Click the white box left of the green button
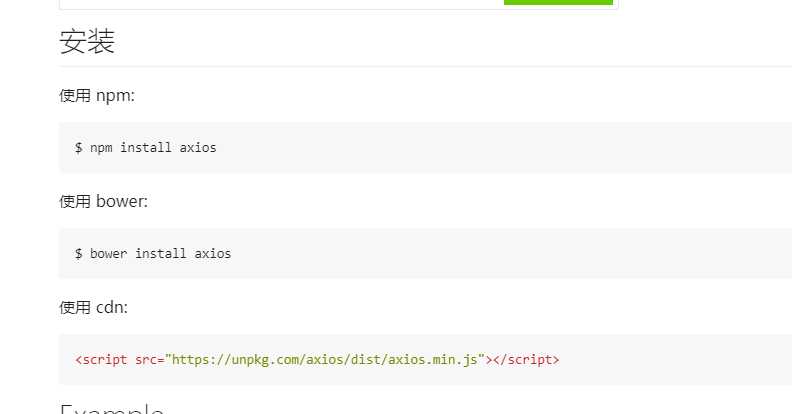The image size is (792, 414). coord(281,3)
